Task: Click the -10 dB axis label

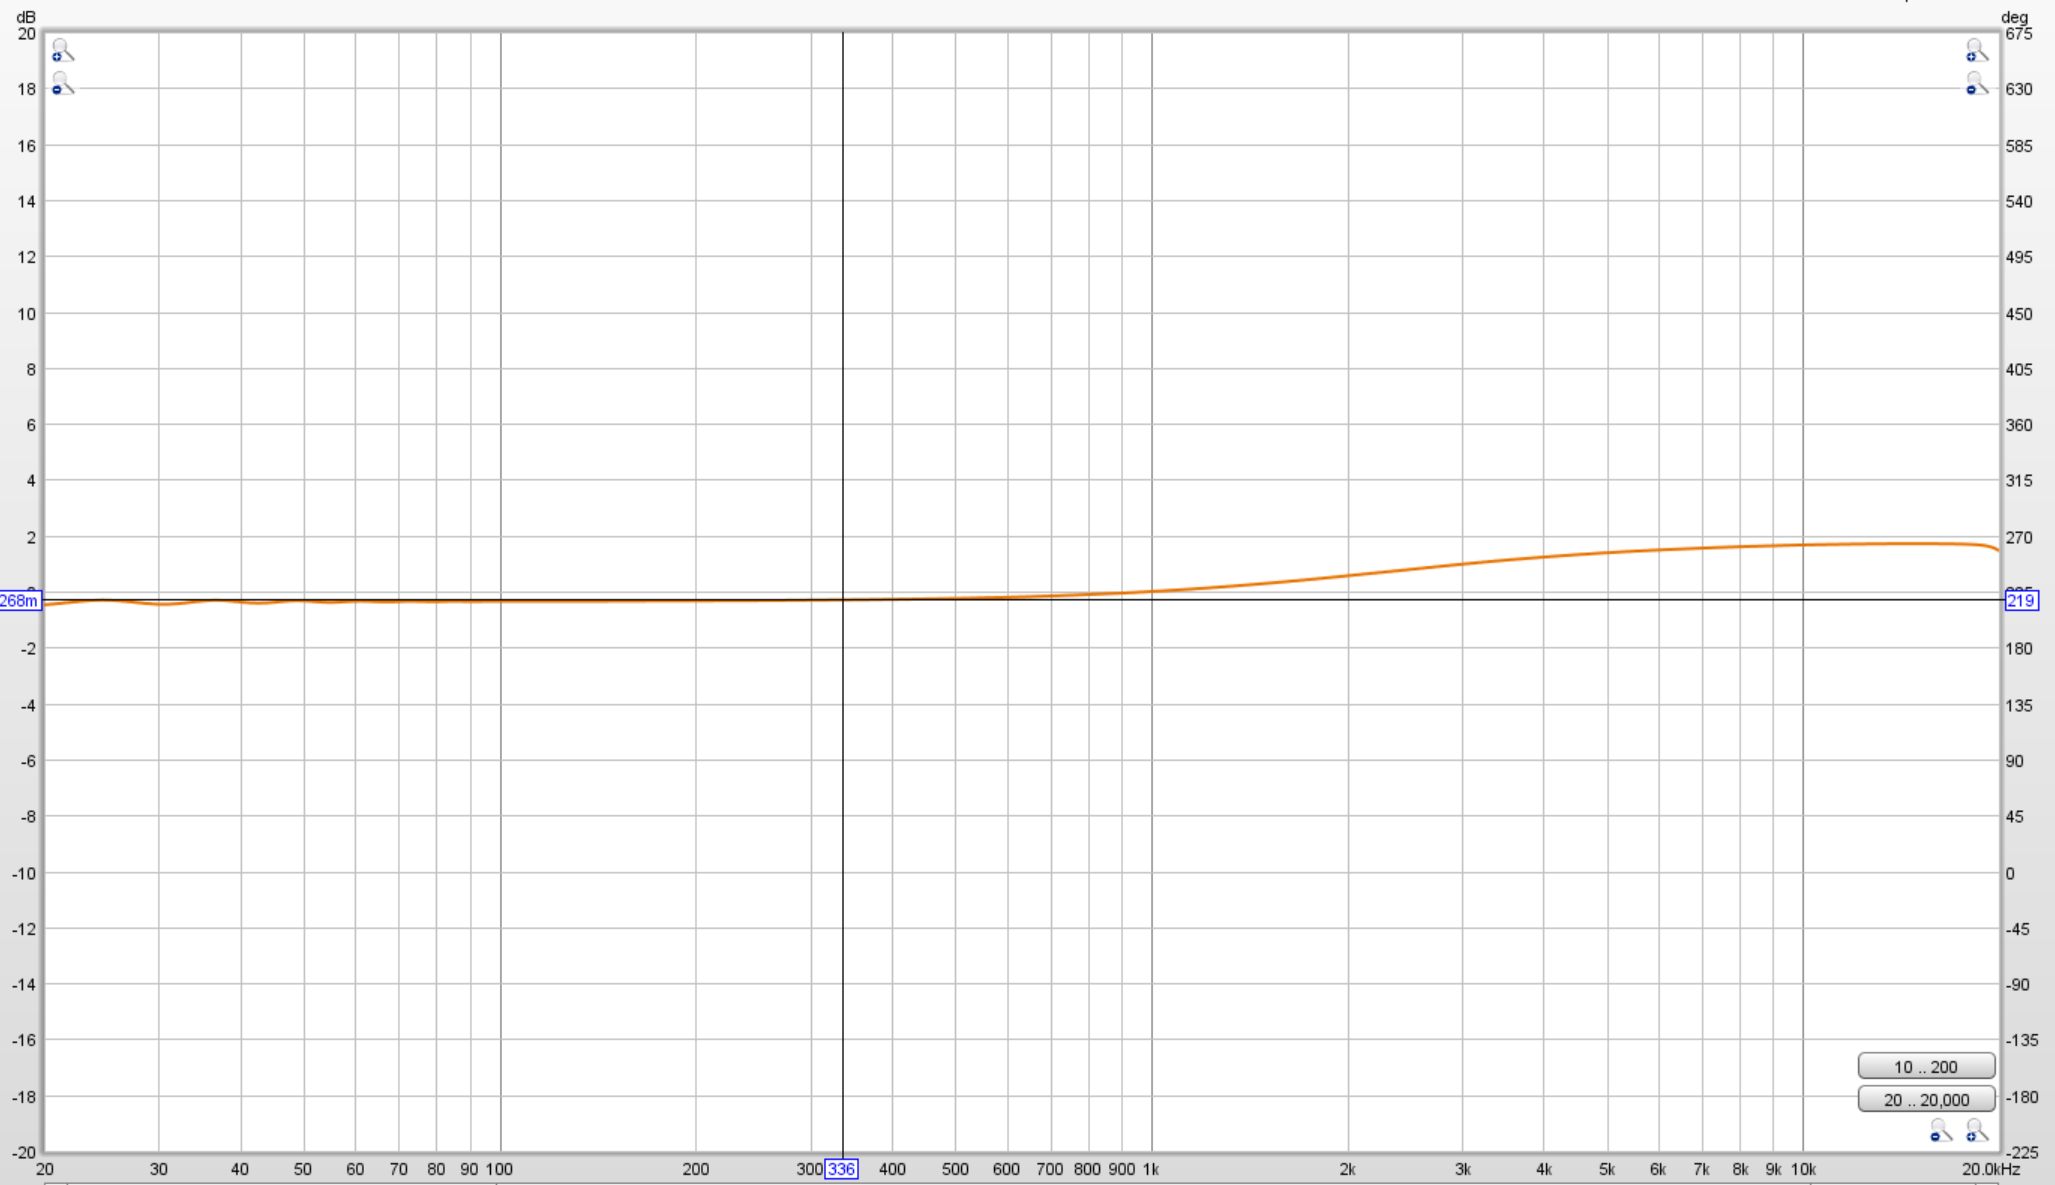Action: (x=23, y=873)
